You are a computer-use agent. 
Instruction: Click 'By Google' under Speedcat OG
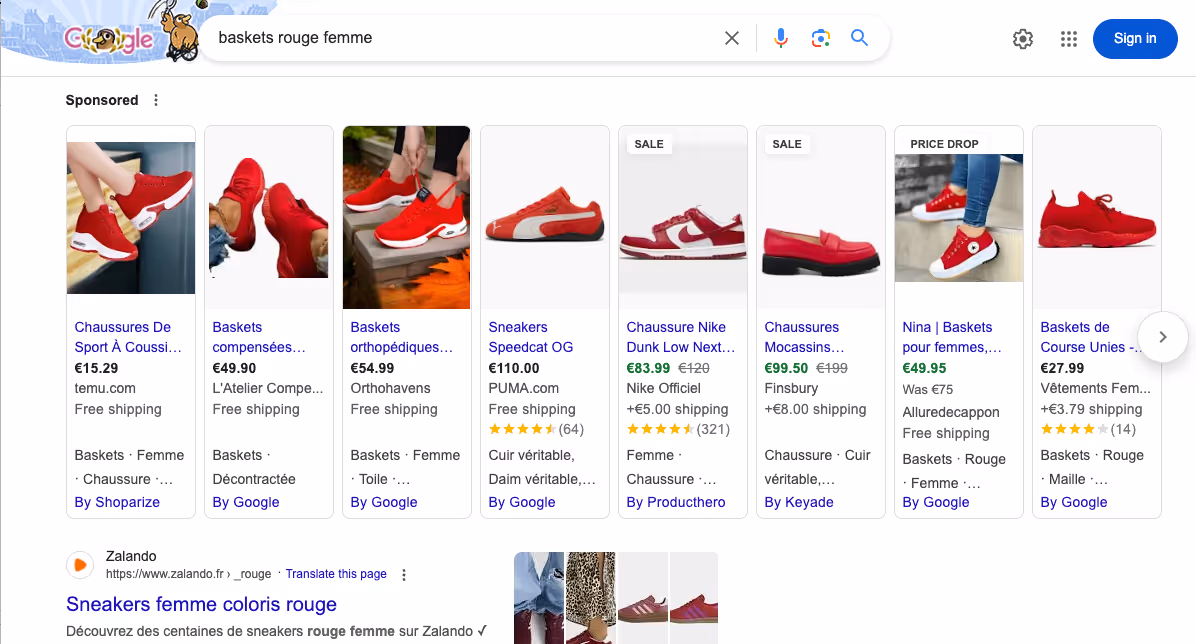[x=522, y=502]
